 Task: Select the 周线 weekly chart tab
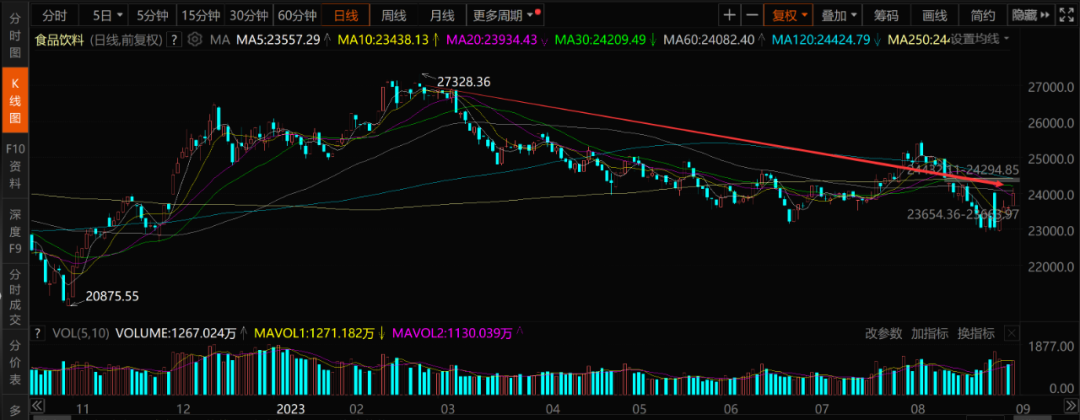point(394,15)
